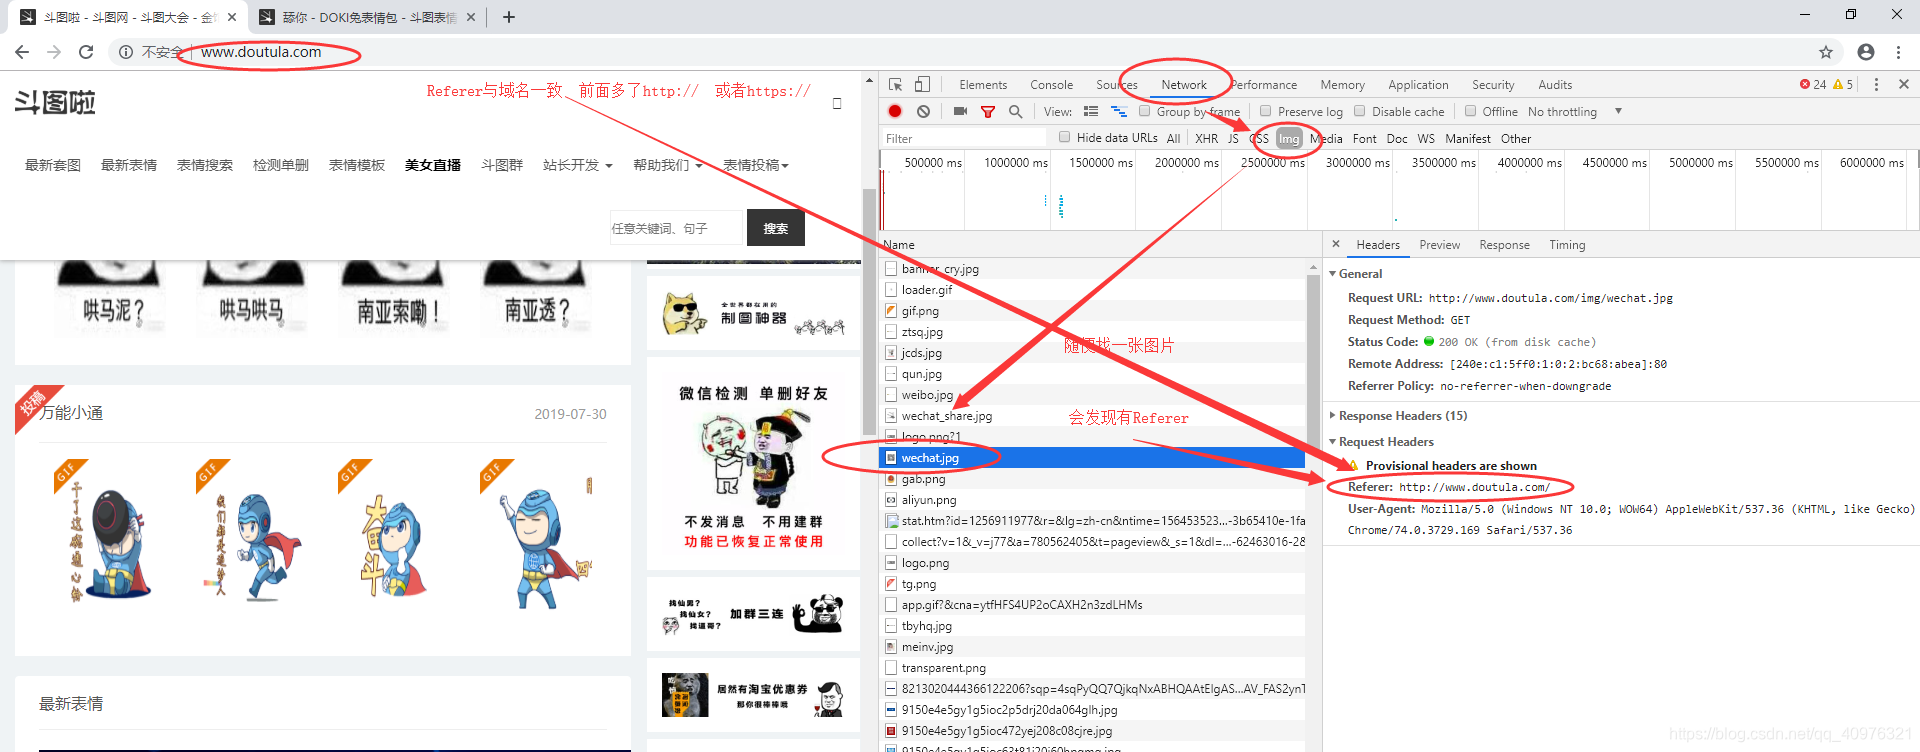Check the Offline checkbox
Screen dimensions: 1920x752
coord(1470,111)
